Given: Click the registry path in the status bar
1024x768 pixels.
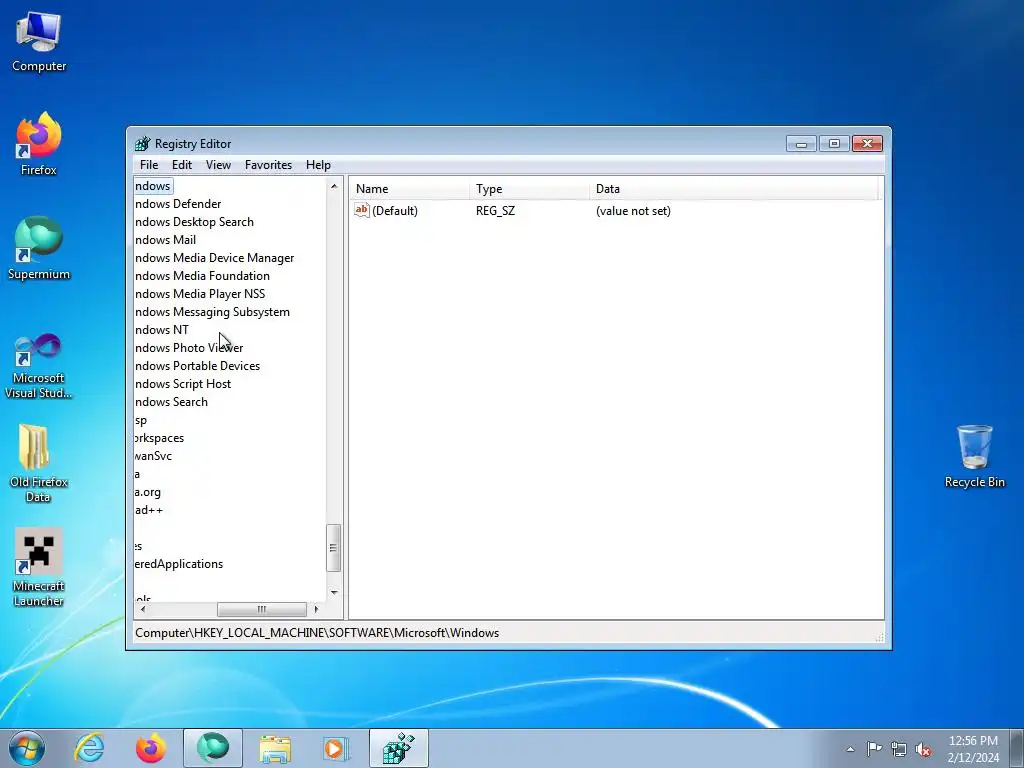Looking at the screenshot, I should [x=317, y=633].
